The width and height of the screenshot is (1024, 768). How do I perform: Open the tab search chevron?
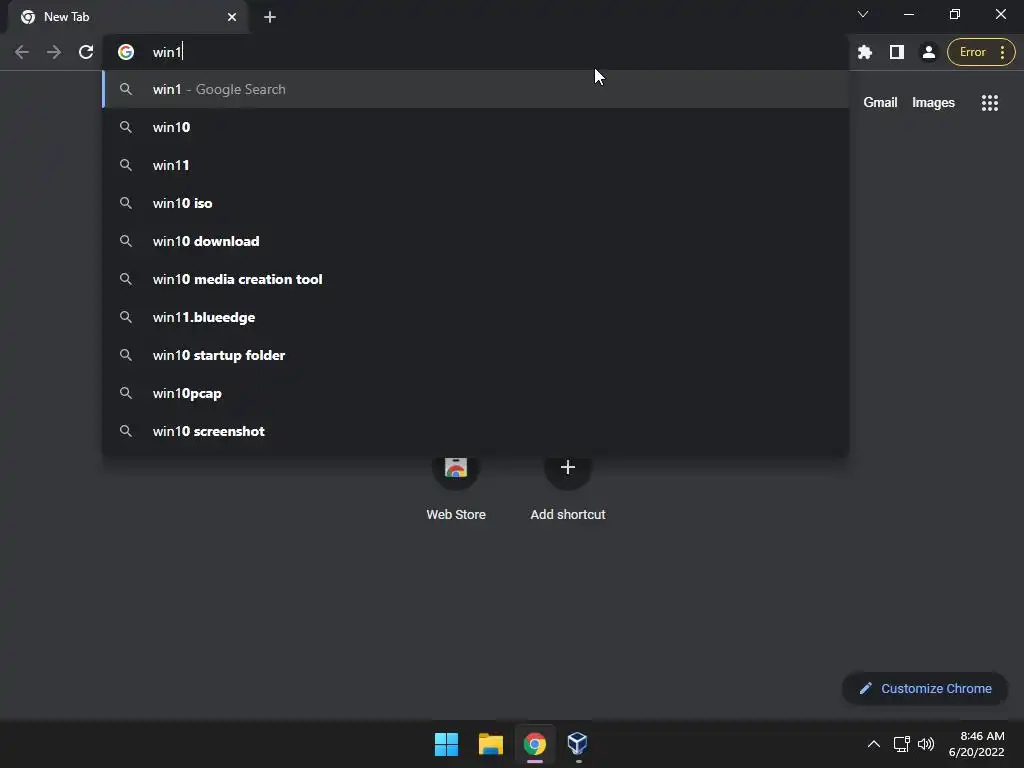tap(863, 14)
